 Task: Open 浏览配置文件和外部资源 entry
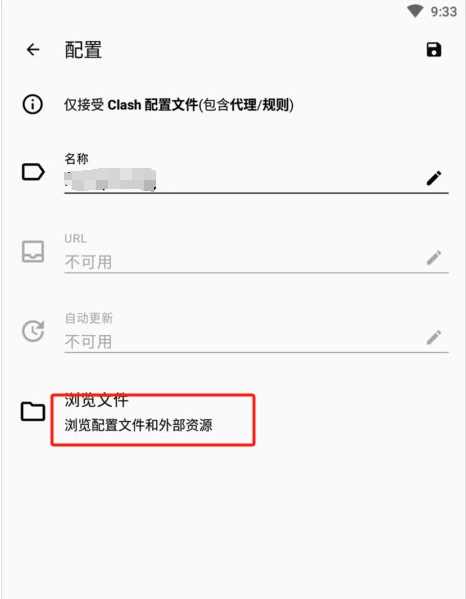coord(138,425)
